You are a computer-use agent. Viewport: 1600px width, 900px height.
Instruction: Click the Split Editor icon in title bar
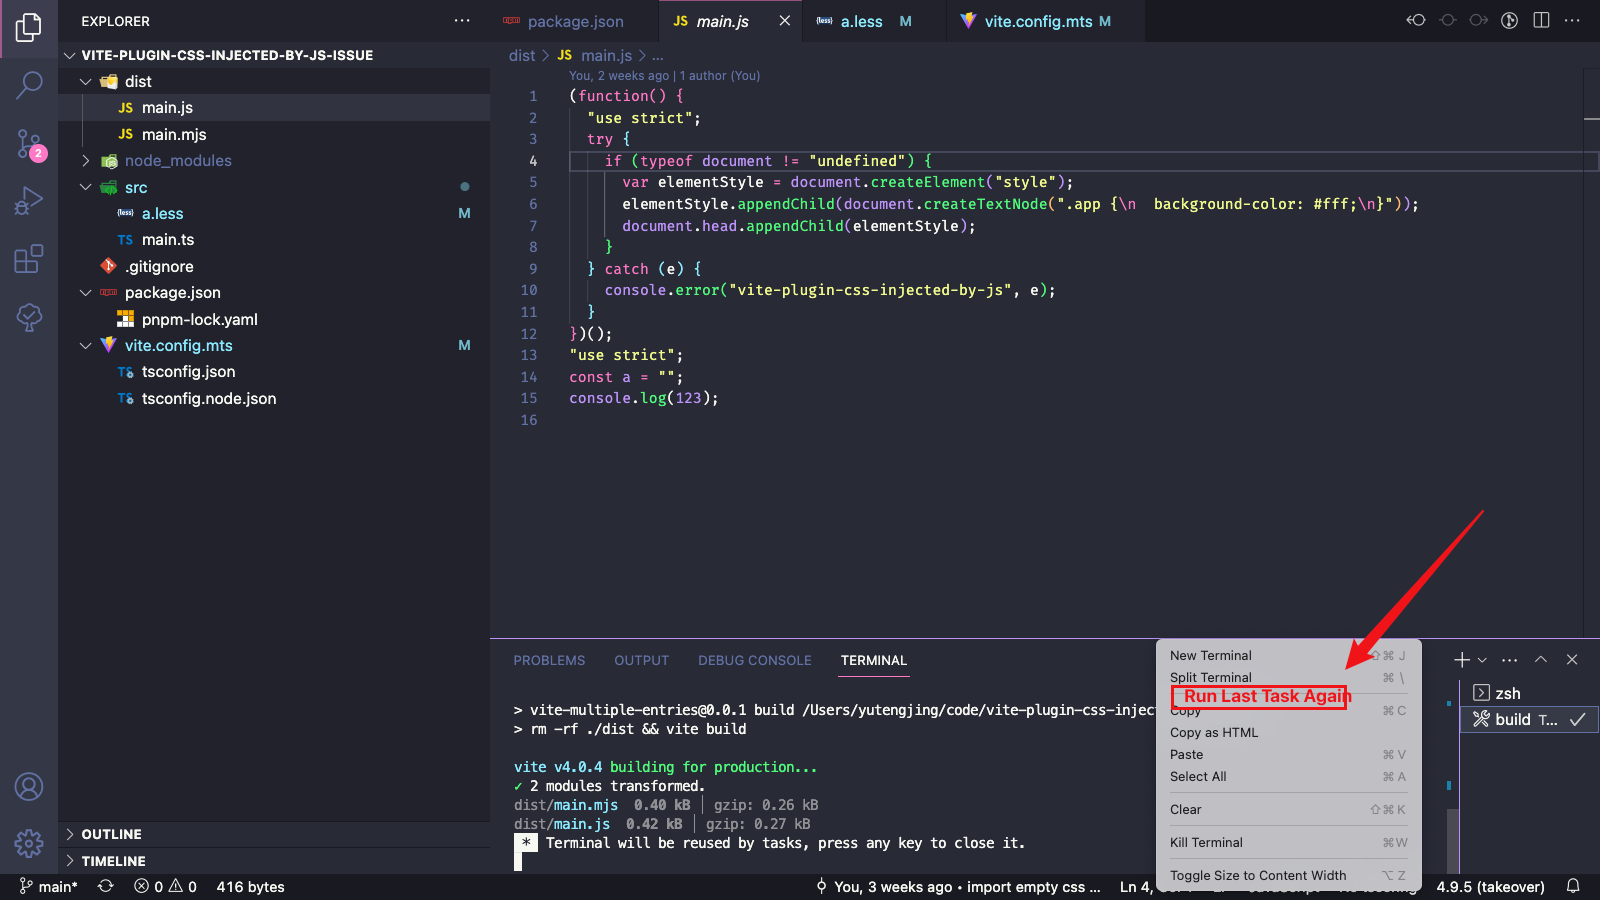pyautogui.click(x=1540, y=20)
